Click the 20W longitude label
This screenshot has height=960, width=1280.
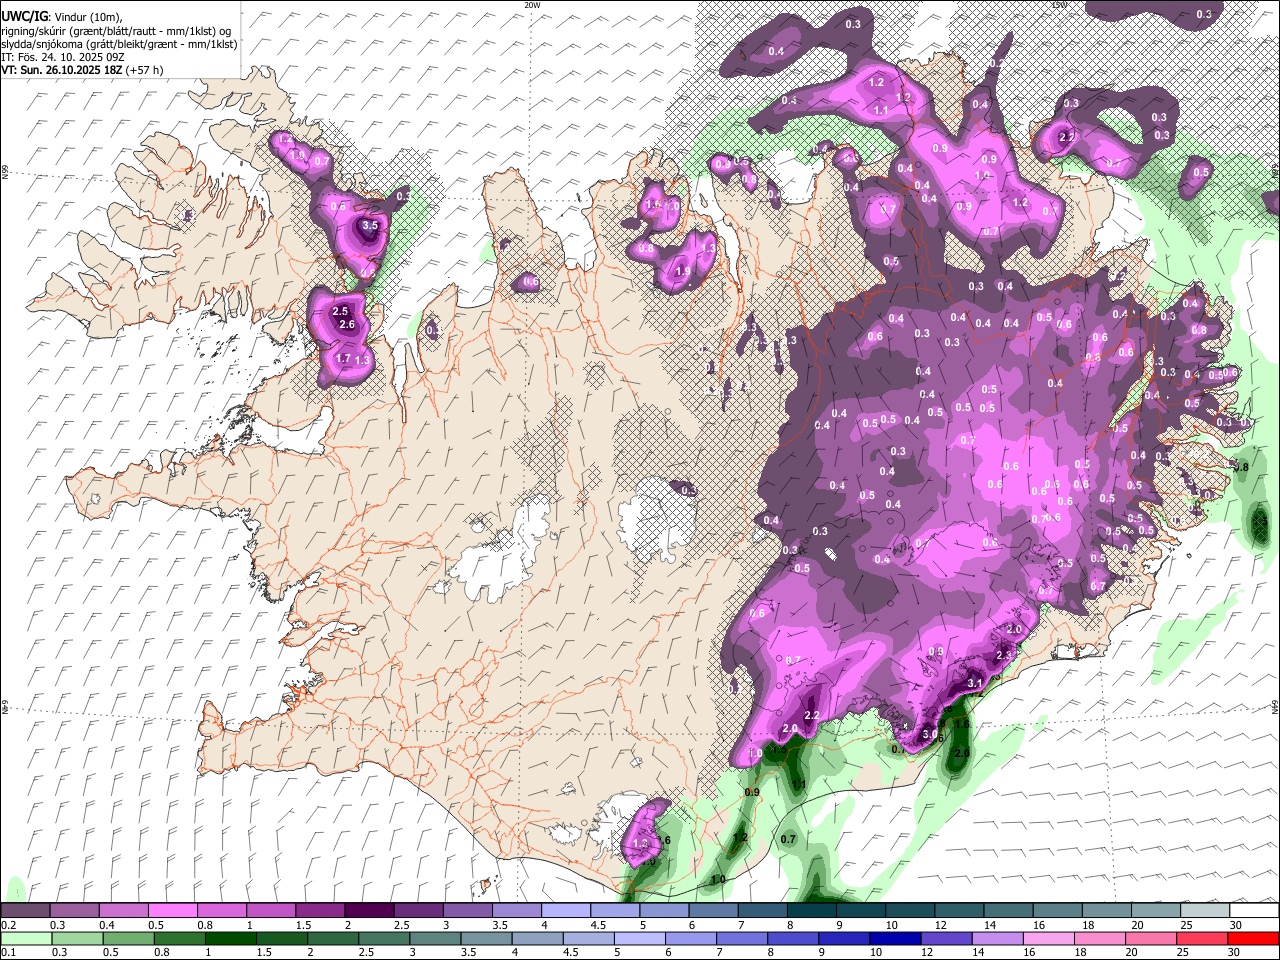(532, 5)
